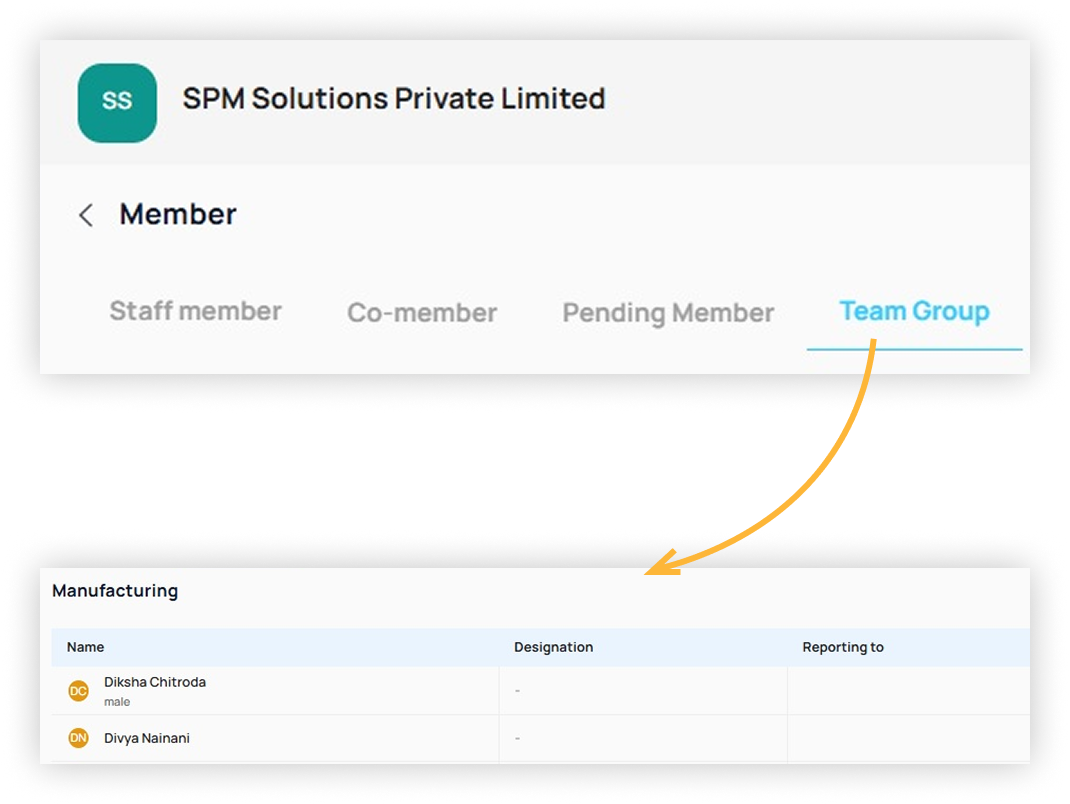Viewport: 1070px width, 804px height.
Task: Click the teal SS company logo
Action: tap(117, 102)
